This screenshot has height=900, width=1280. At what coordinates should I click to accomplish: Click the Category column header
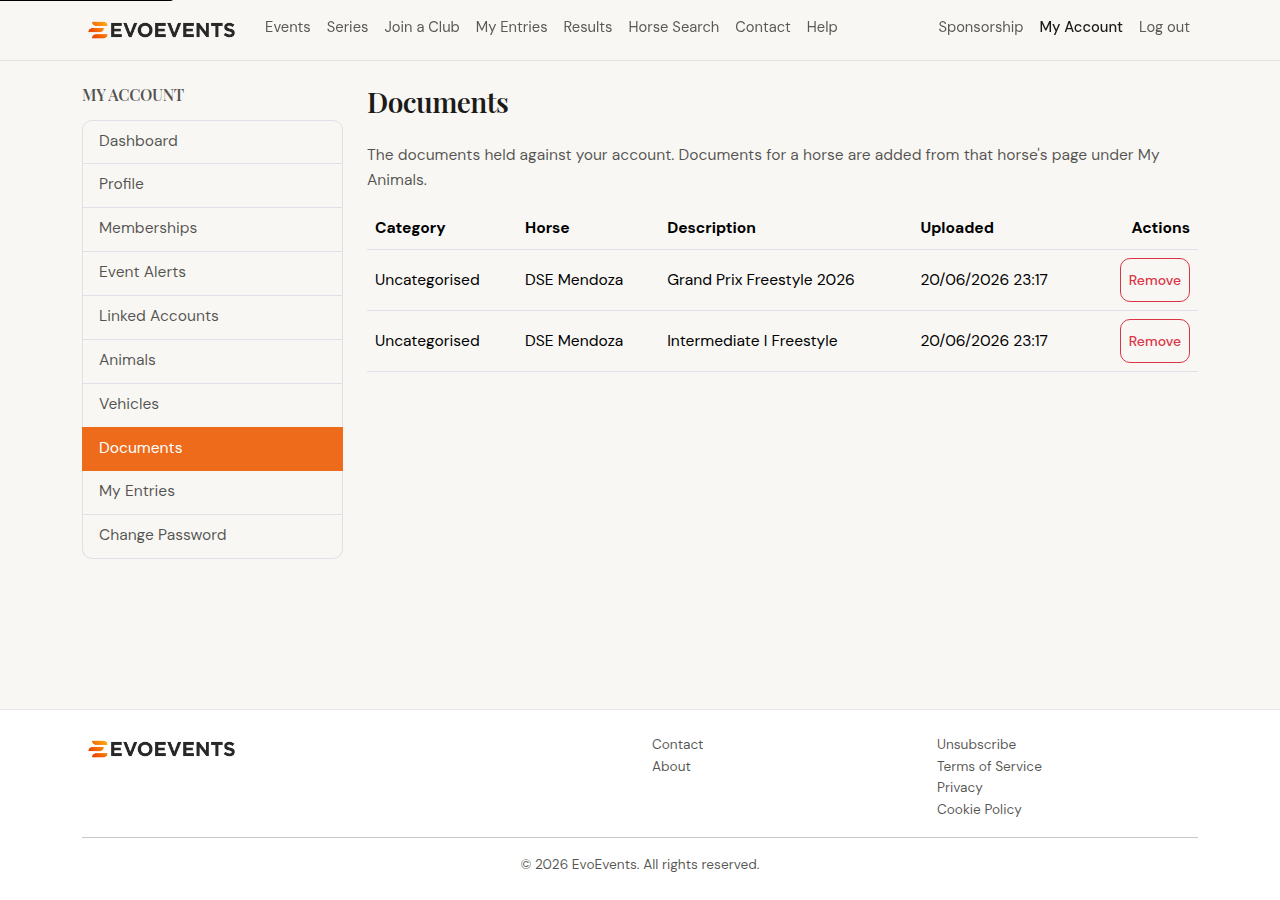pyautogui.click(x=410, y=228)
